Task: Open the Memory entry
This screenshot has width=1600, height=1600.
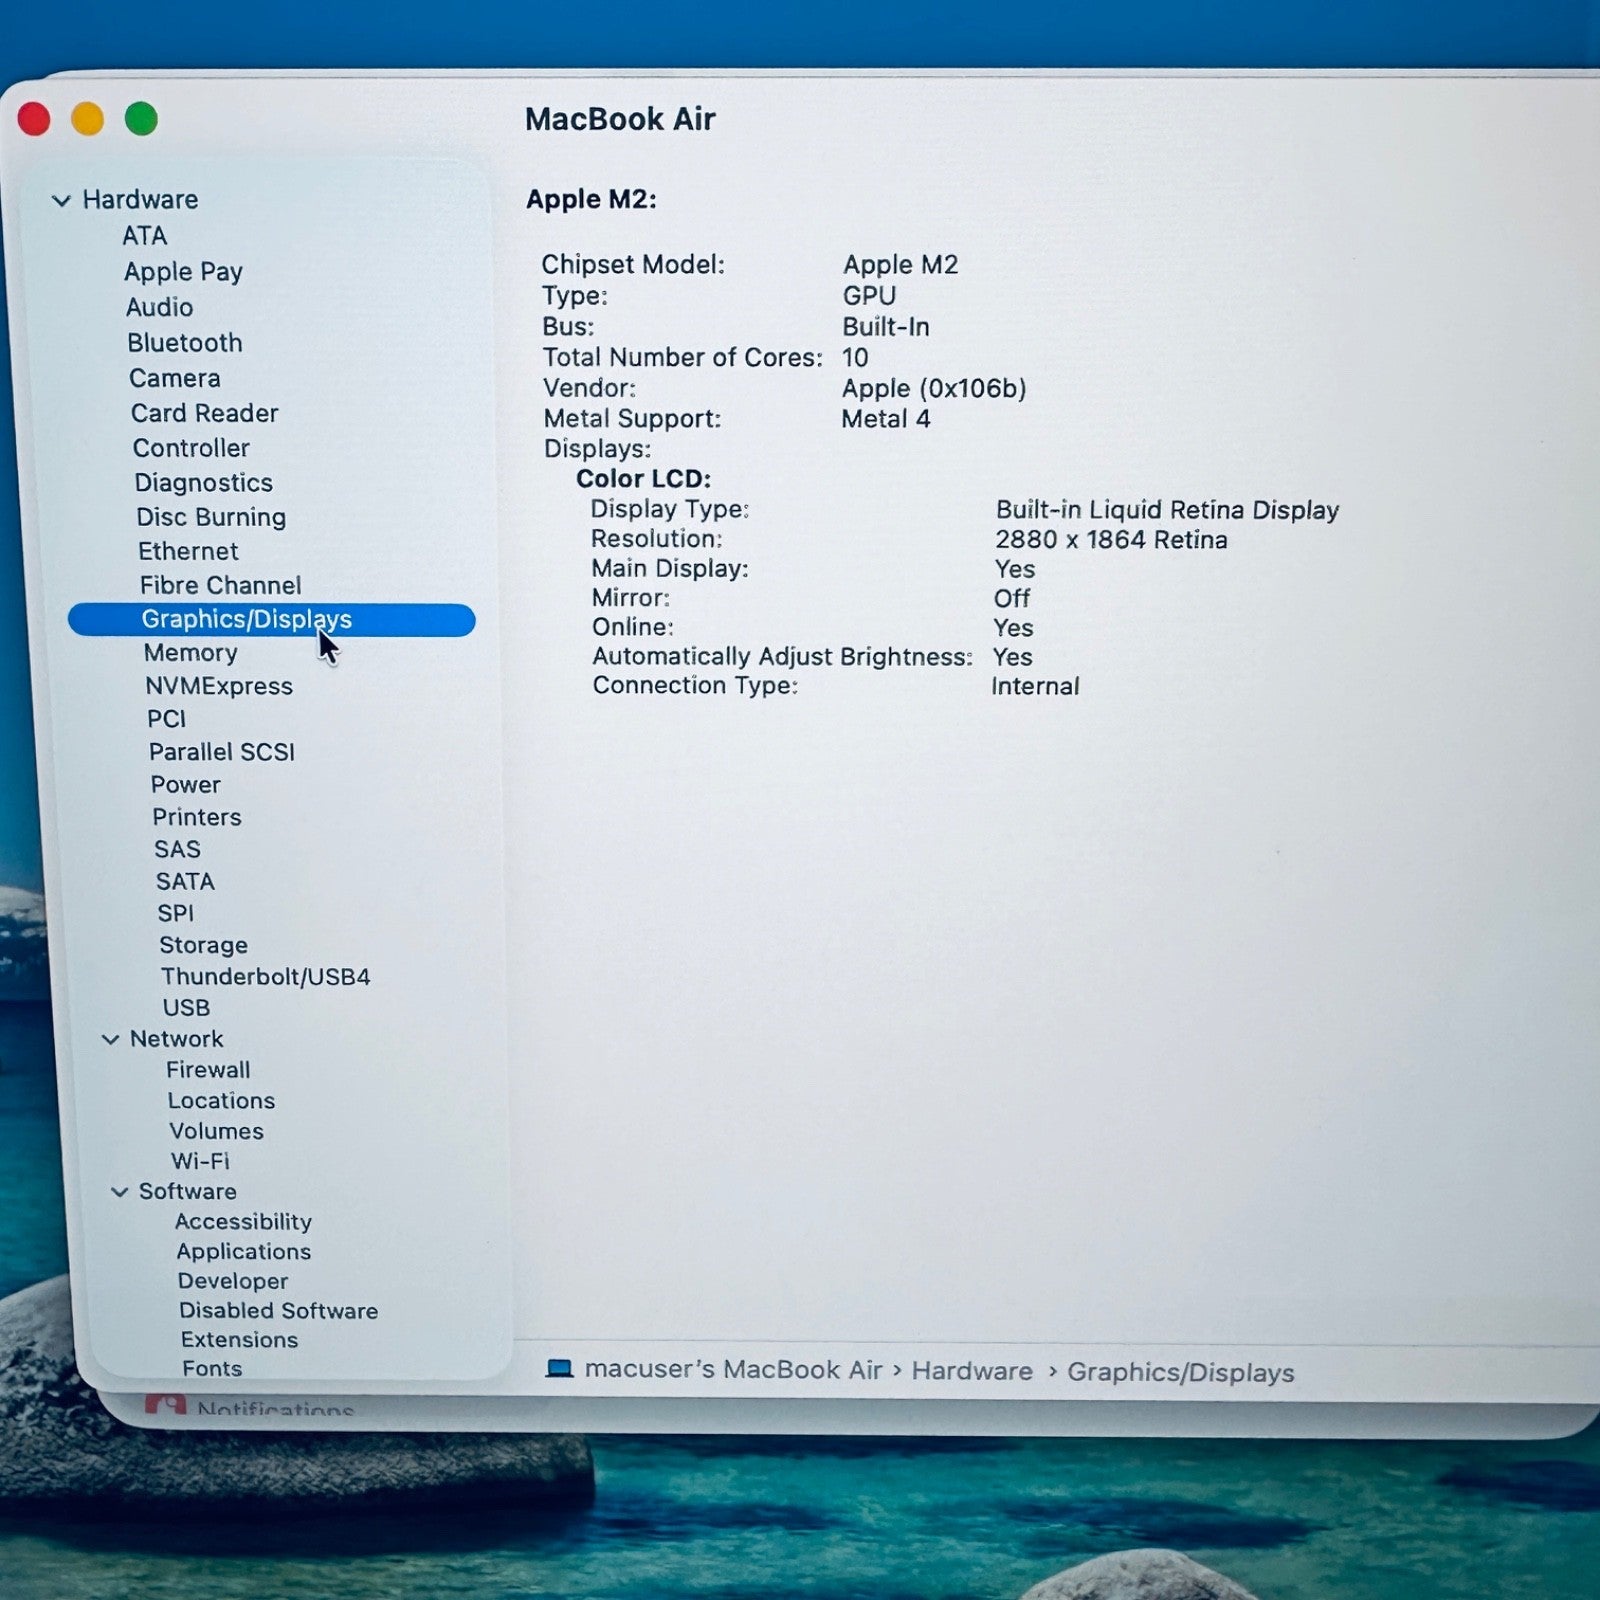Action: [x=190, y=653]
